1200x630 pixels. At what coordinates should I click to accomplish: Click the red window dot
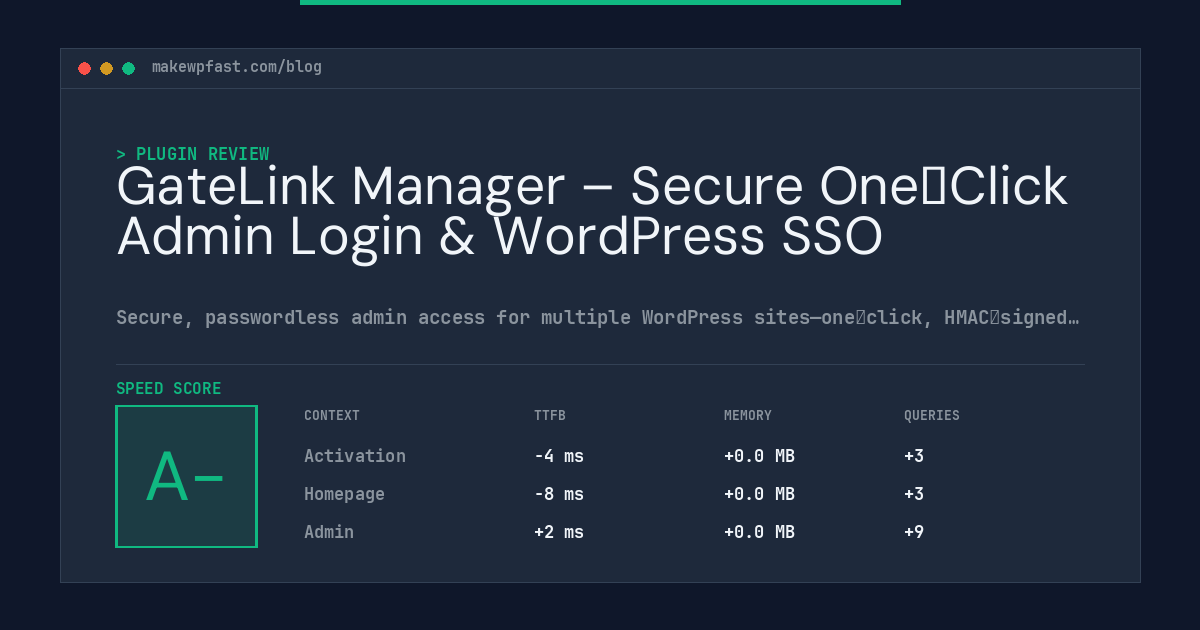pos(84,68)
